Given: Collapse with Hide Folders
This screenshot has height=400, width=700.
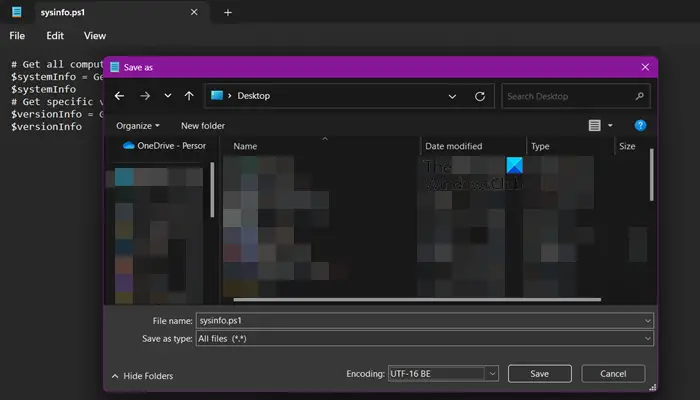Looking at the screenshot, I should click(142, 376).
